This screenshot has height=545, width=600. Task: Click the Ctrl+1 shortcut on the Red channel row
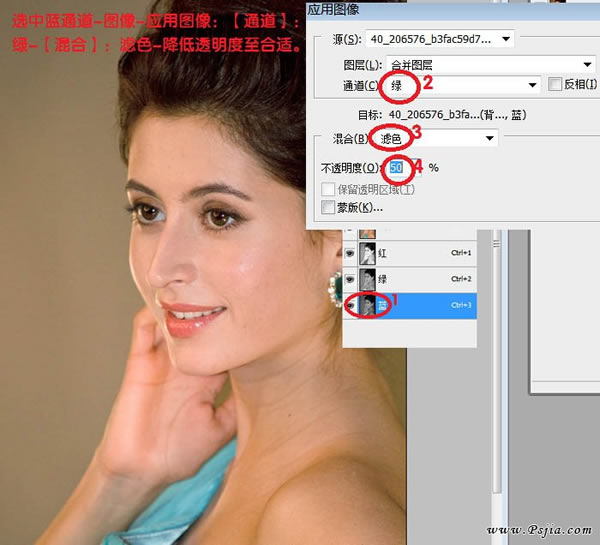click(461, 253)
